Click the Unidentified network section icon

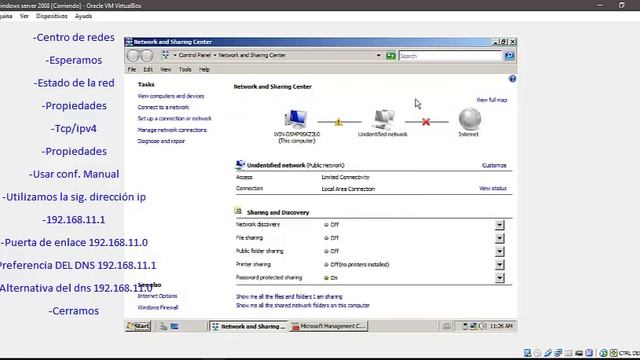240,164
